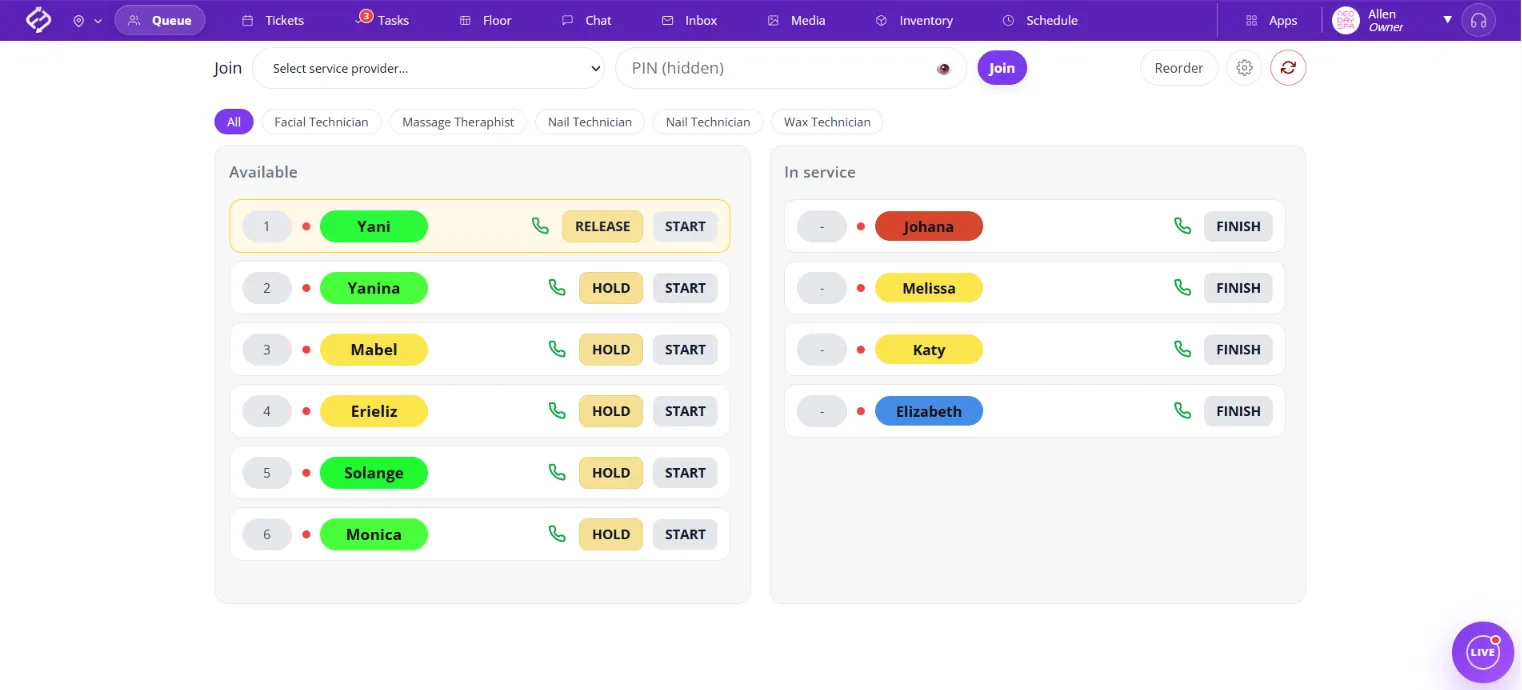The height and width of the screenshot is (690, 1522).
Task: Click the phone icon in Yanina's row
Action: (x=557, y=288)
